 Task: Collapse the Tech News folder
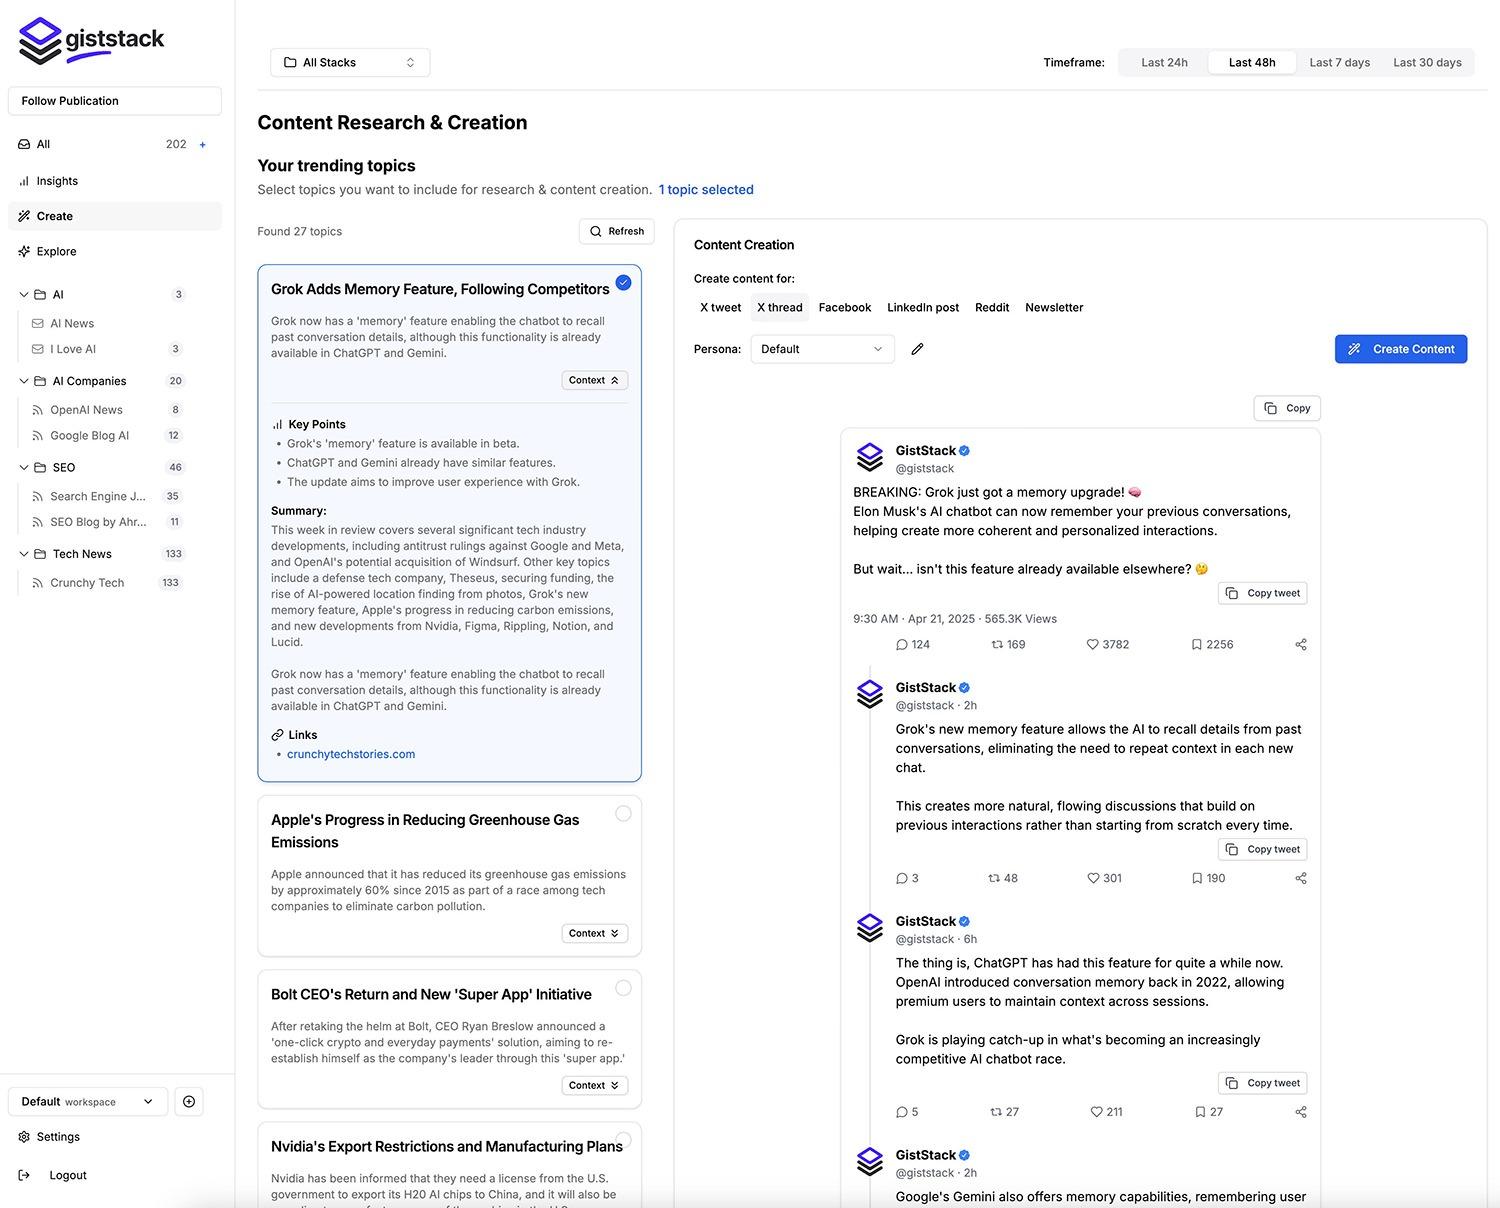pyautogui.click(x=24, y=554)
